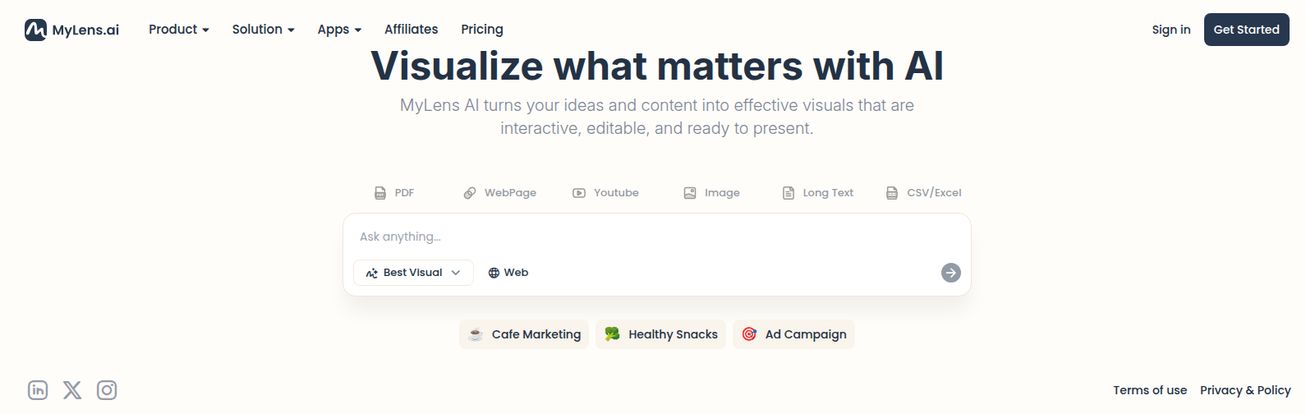Choose PDF as input source
The image size is (1306, 414).
pyautogui.click(x=394, y=193)
